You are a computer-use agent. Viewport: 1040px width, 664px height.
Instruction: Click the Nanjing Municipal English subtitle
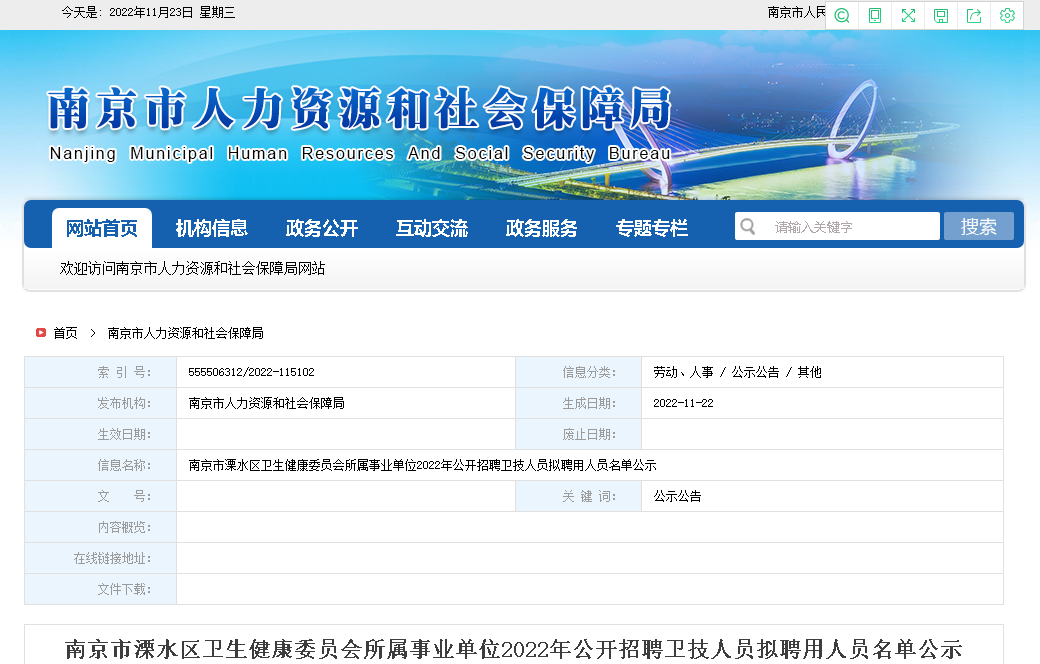point(360,153)
